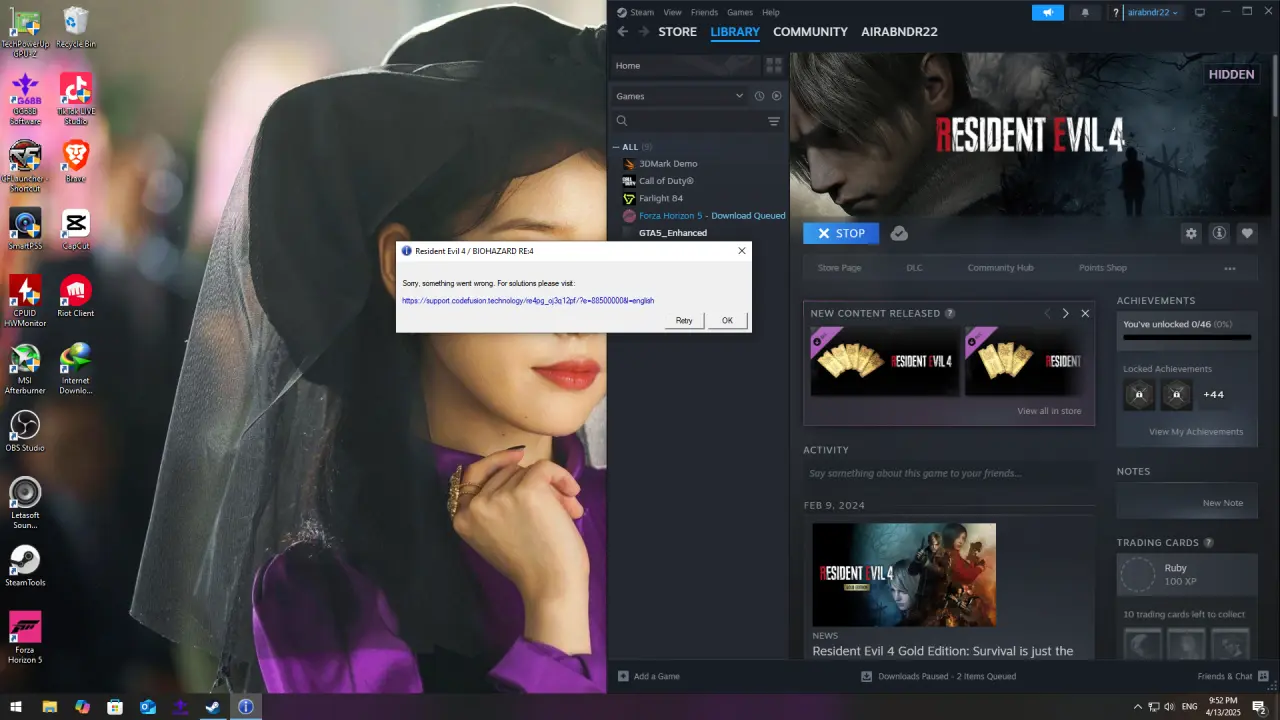Open volume control in system tray
Viewport: 1280px width, 720px height.
tap(1169, 706)
